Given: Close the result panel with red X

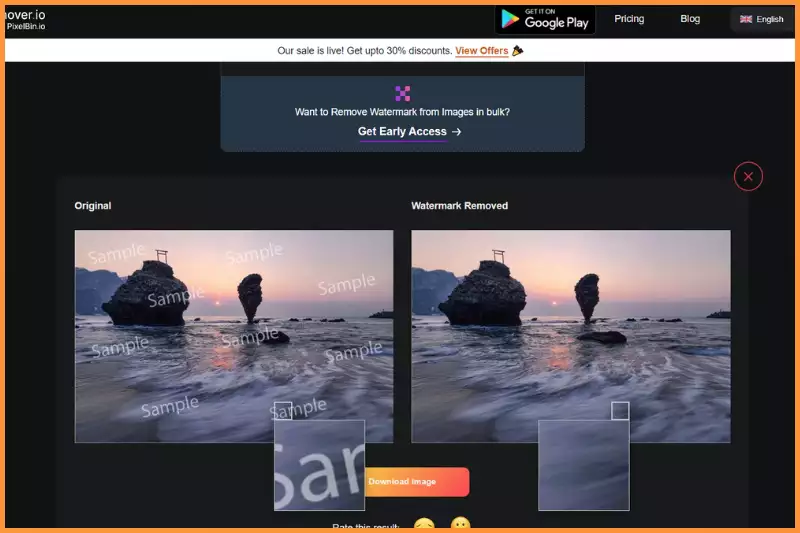Looking at the screenshot, I should (748, 176).
